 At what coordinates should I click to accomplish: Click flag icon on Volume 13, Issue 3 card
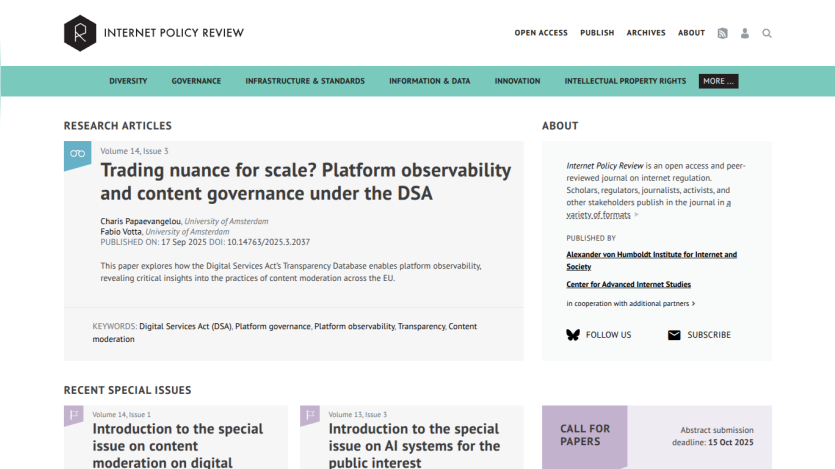(310, 415)
